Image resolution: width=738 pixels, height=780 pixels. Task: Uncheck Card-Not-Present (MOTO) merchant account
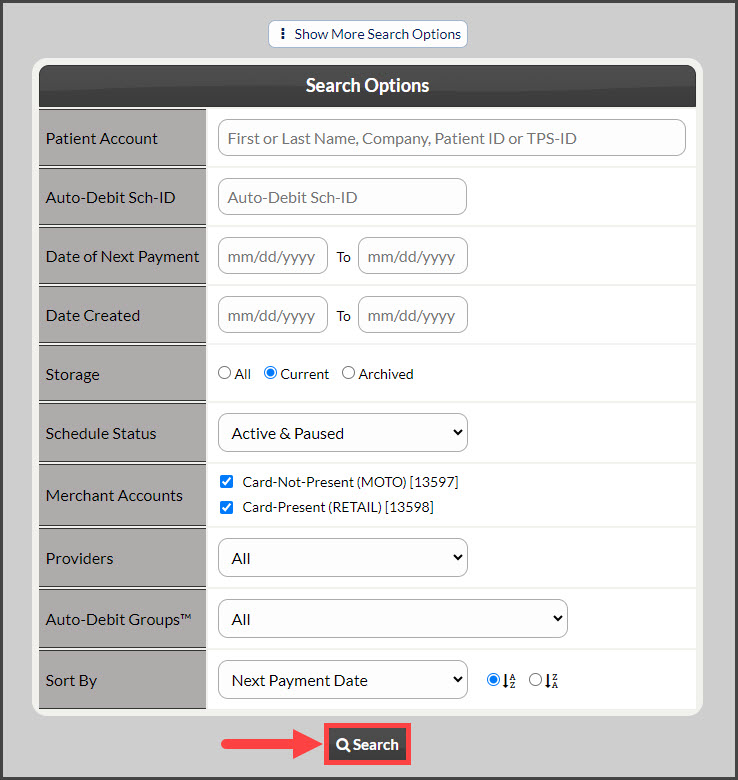pos(227,482)
